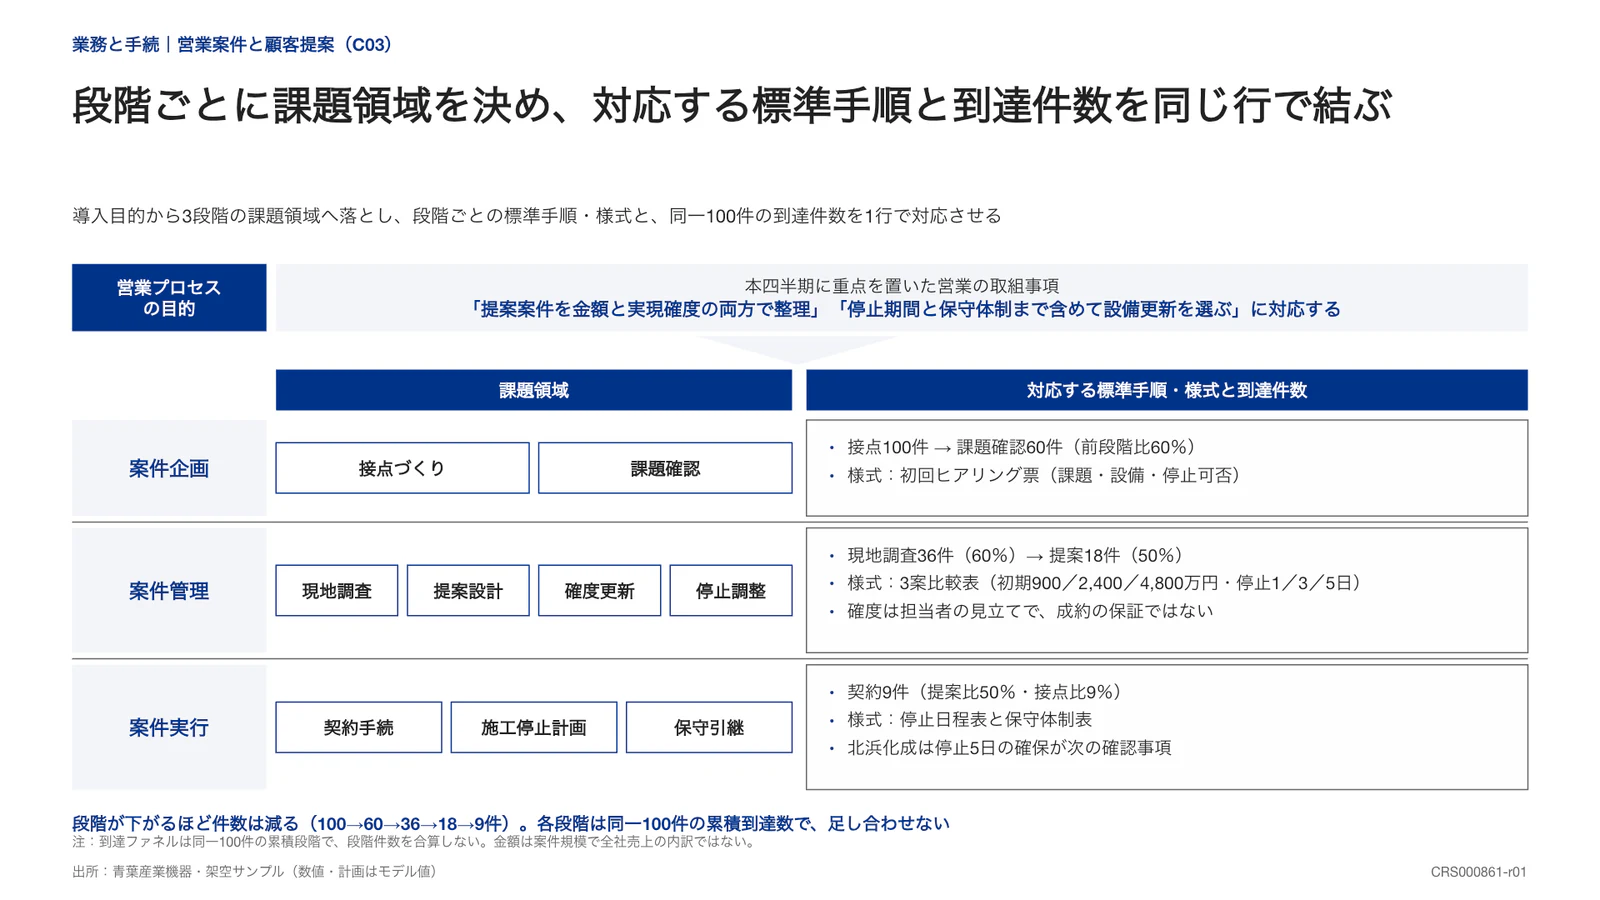This screenshot has height=900, width=1600.
Task: Click the 施工停止計画 box
Action: coord(534,728)
